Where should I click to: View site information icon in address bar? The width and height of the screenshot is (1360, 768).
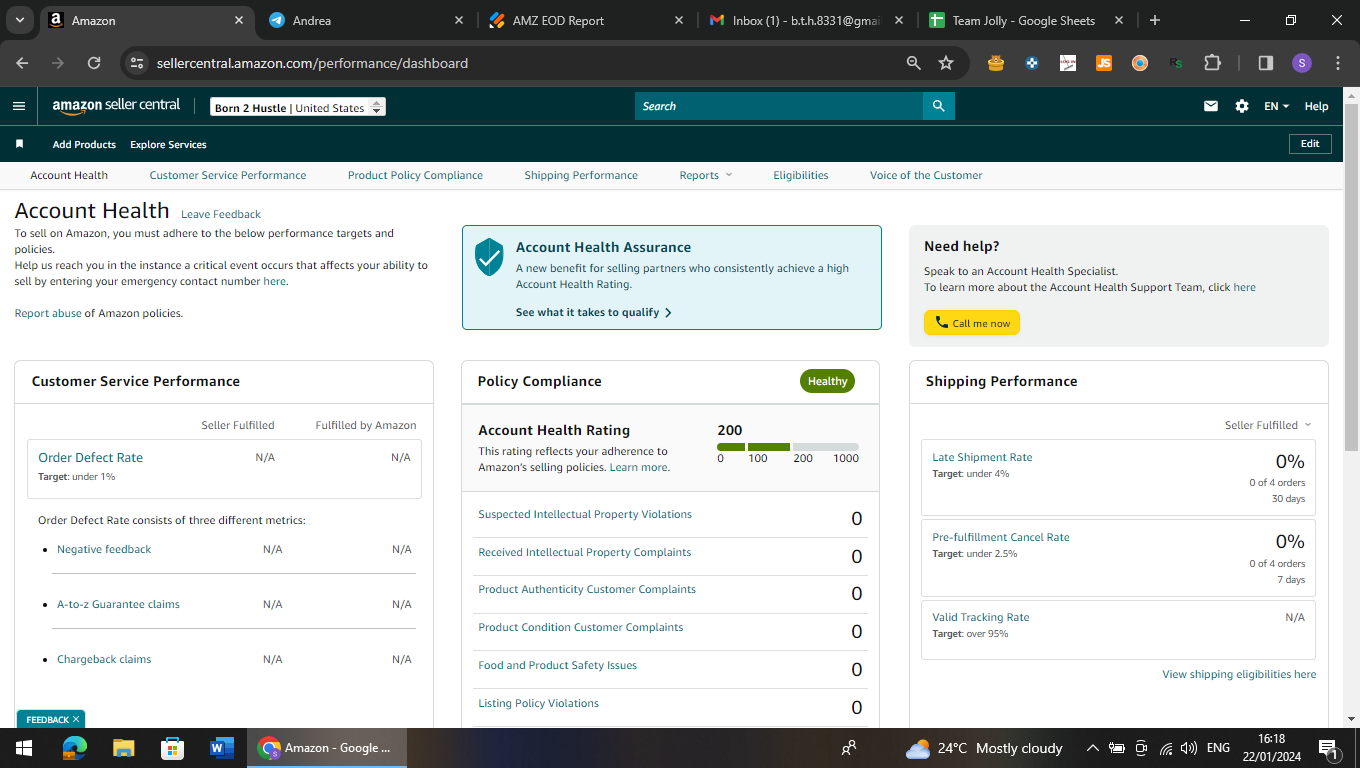[x=138, y=63]
